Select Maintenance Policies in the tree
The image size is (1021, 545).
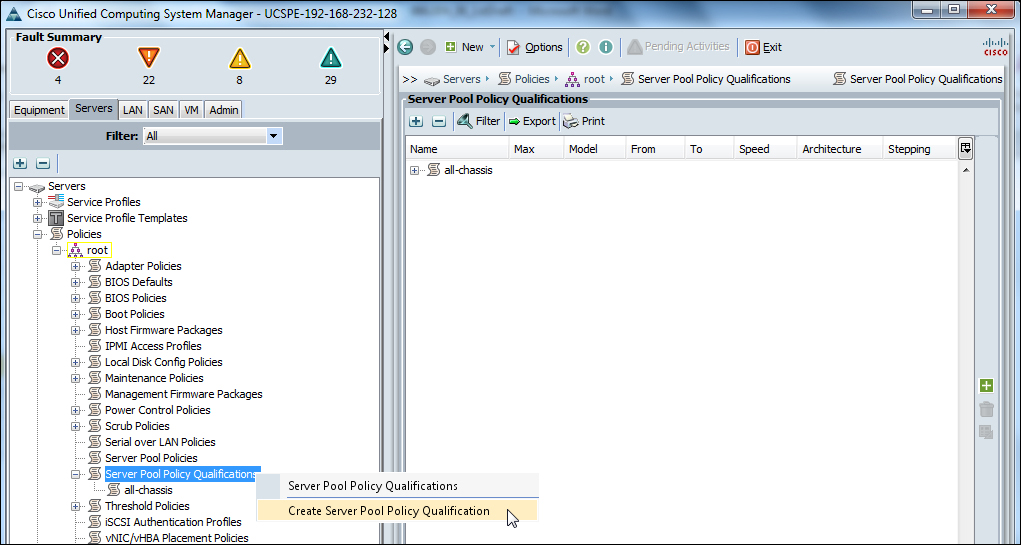click(154, 378)
